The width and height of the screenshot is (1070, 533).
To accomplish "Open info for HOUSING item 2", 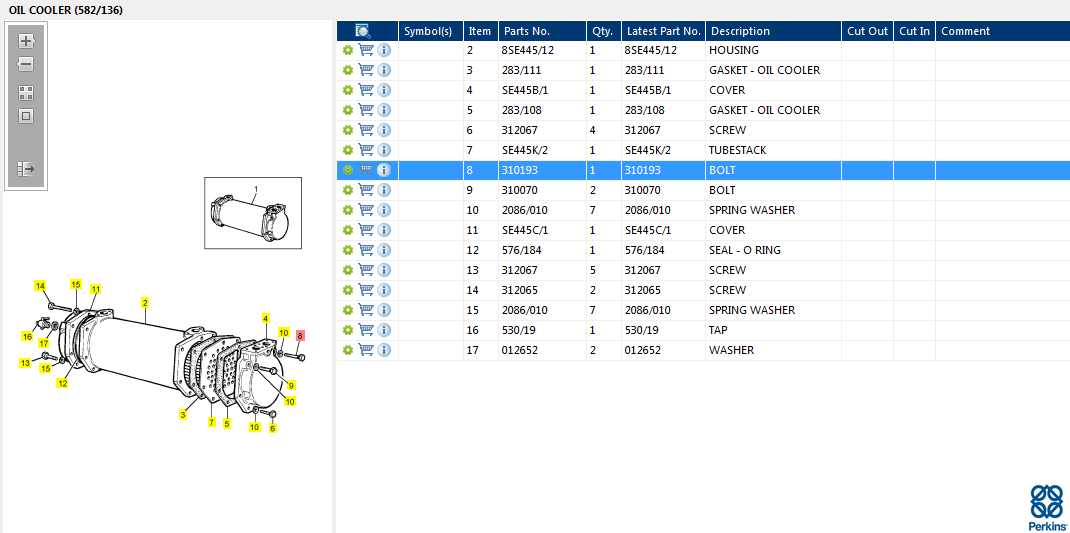I will (x=384, y=50).
